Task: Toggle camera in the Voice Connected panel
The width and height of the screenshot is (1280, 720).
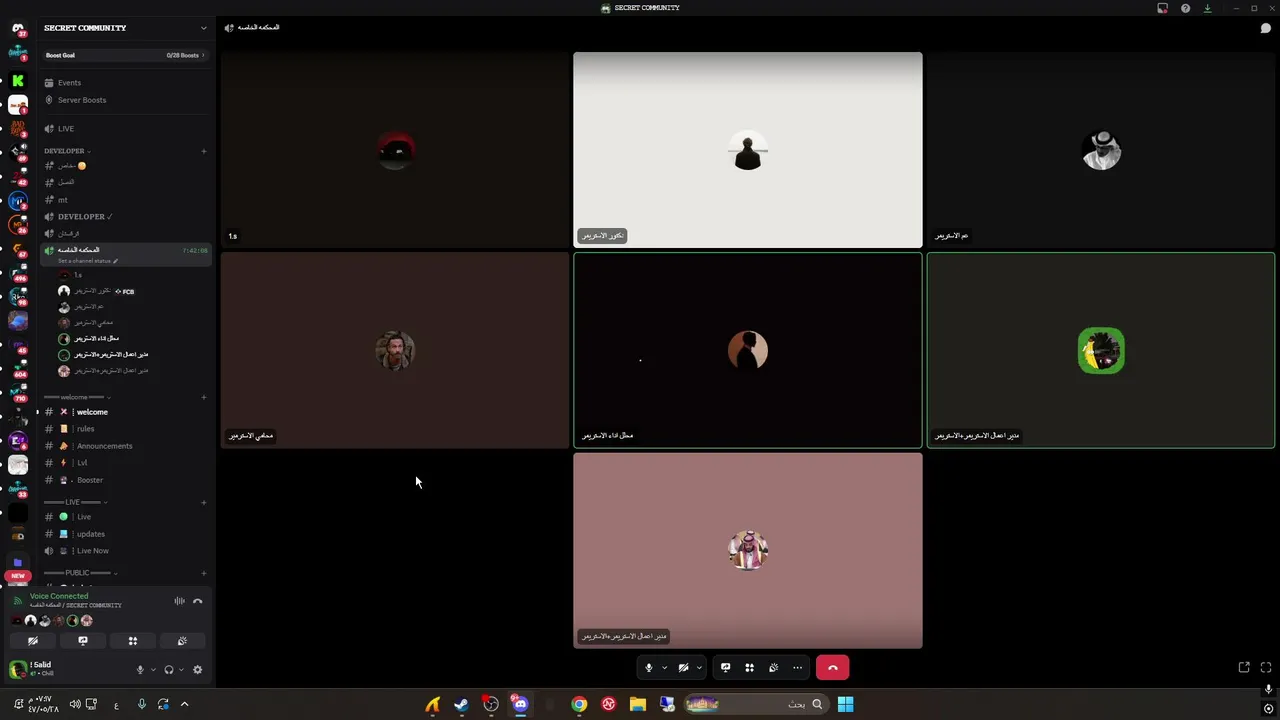Action: click(x=33, y=641)
